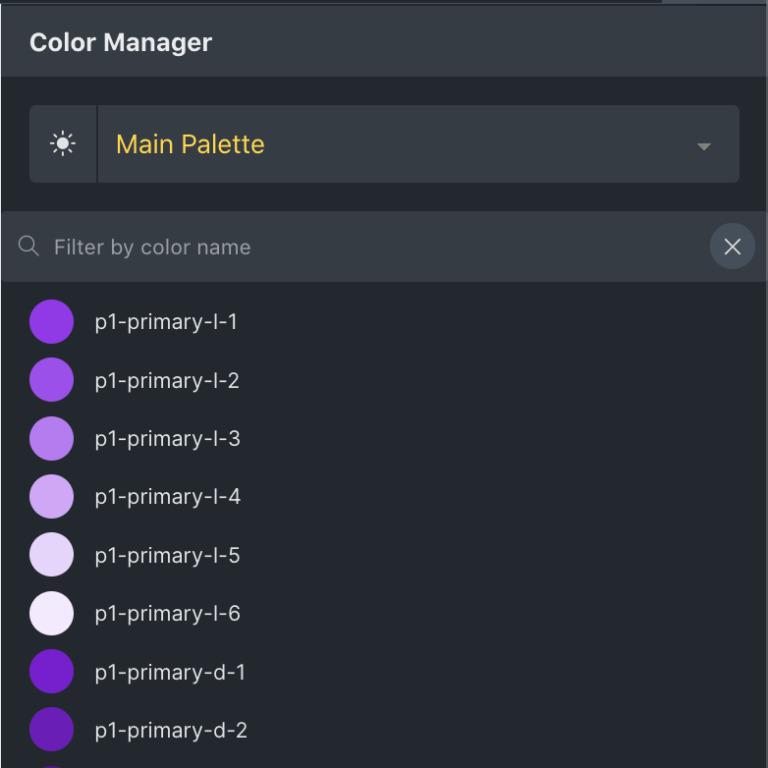This screenshot has height=768, width=768.
Task: Select the p1-primary-l-3 list entry
Action: pyautogui.click(x=167, y=439)
